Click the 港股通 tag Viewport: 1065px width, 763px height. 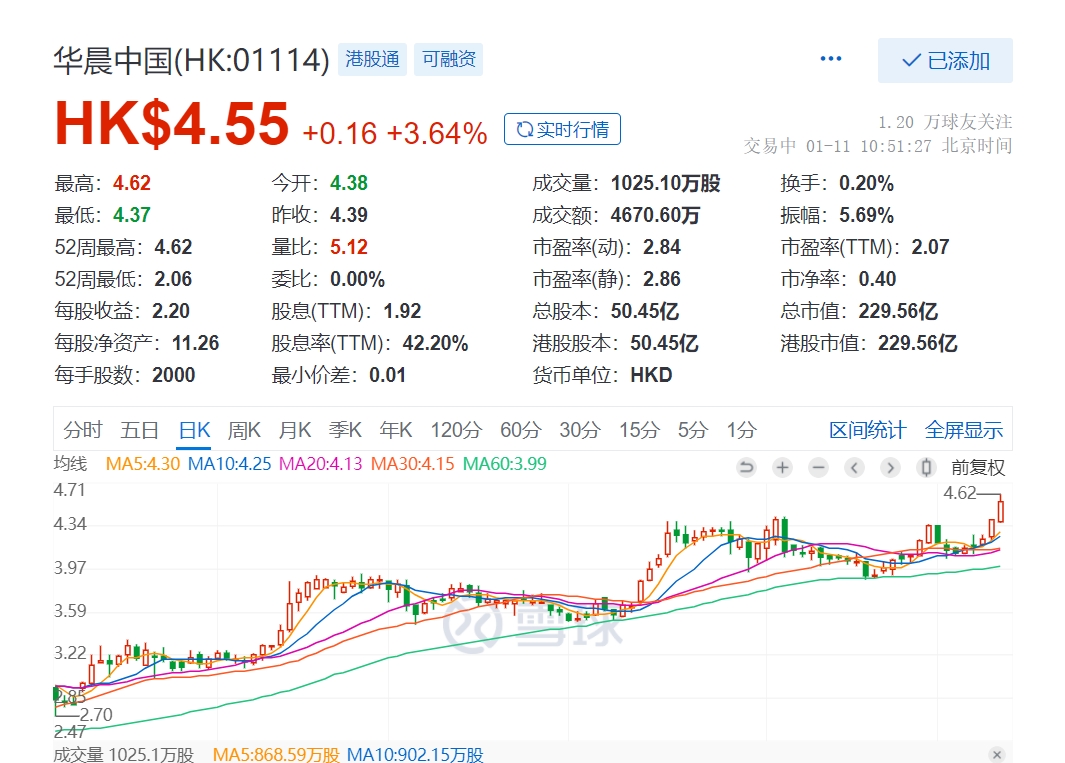[x=371, y=59]
